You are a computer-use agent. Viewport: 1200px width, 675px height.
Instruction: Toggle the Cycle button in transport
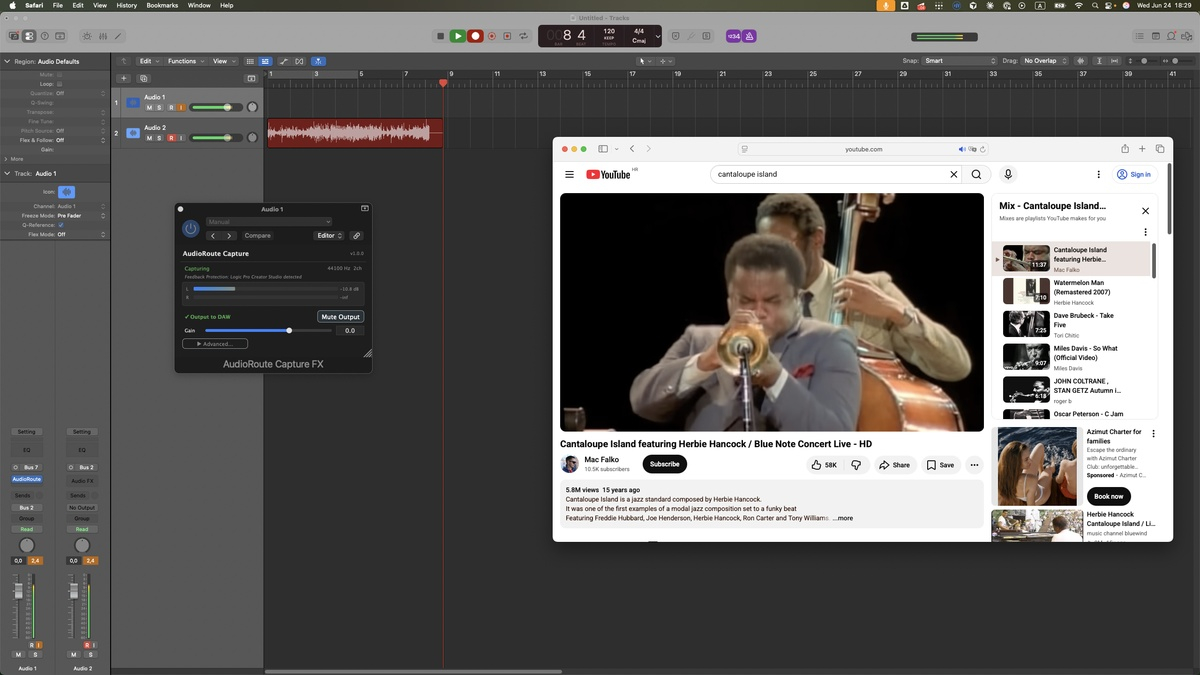[523, 36]
